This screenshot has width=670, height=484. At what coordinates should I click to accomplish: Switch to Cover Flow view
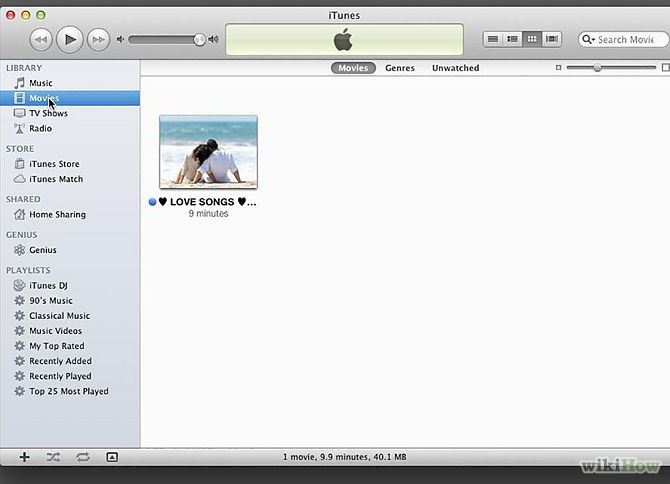pyautogui.click(x=552, y=39)
